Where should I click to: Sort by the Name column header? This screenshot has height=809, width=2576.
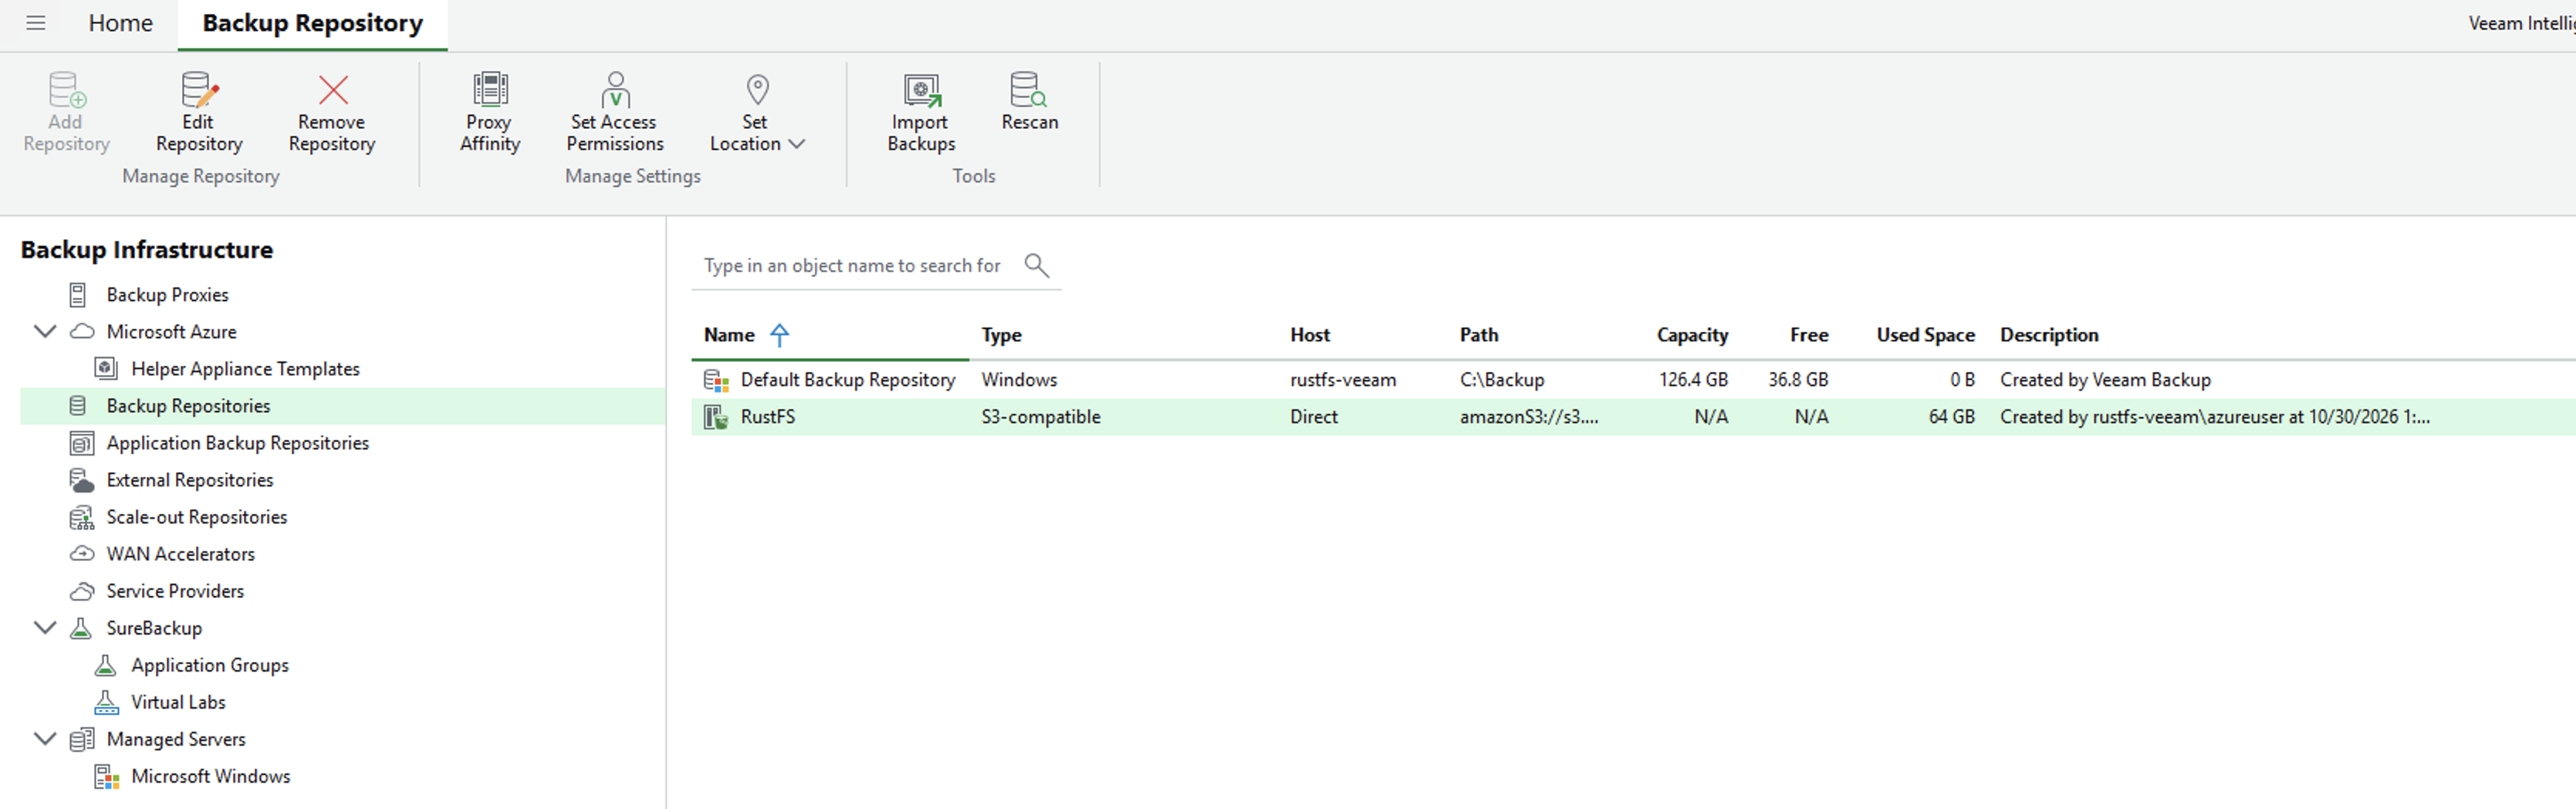(729, 335)
